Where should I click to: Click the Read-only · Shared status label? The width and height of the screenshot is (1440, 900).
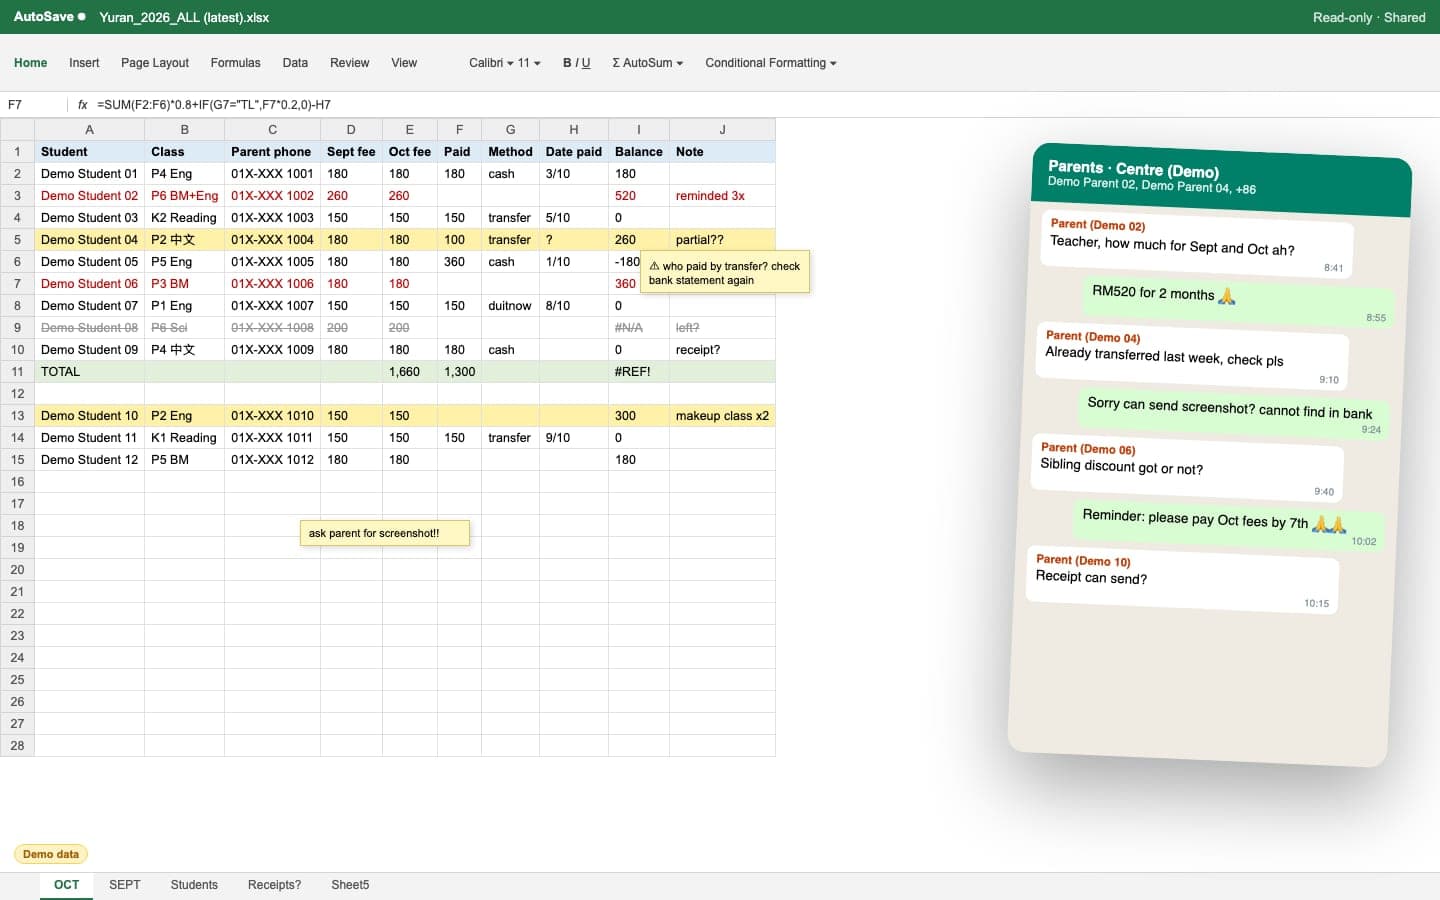(x=1369, y=17)
